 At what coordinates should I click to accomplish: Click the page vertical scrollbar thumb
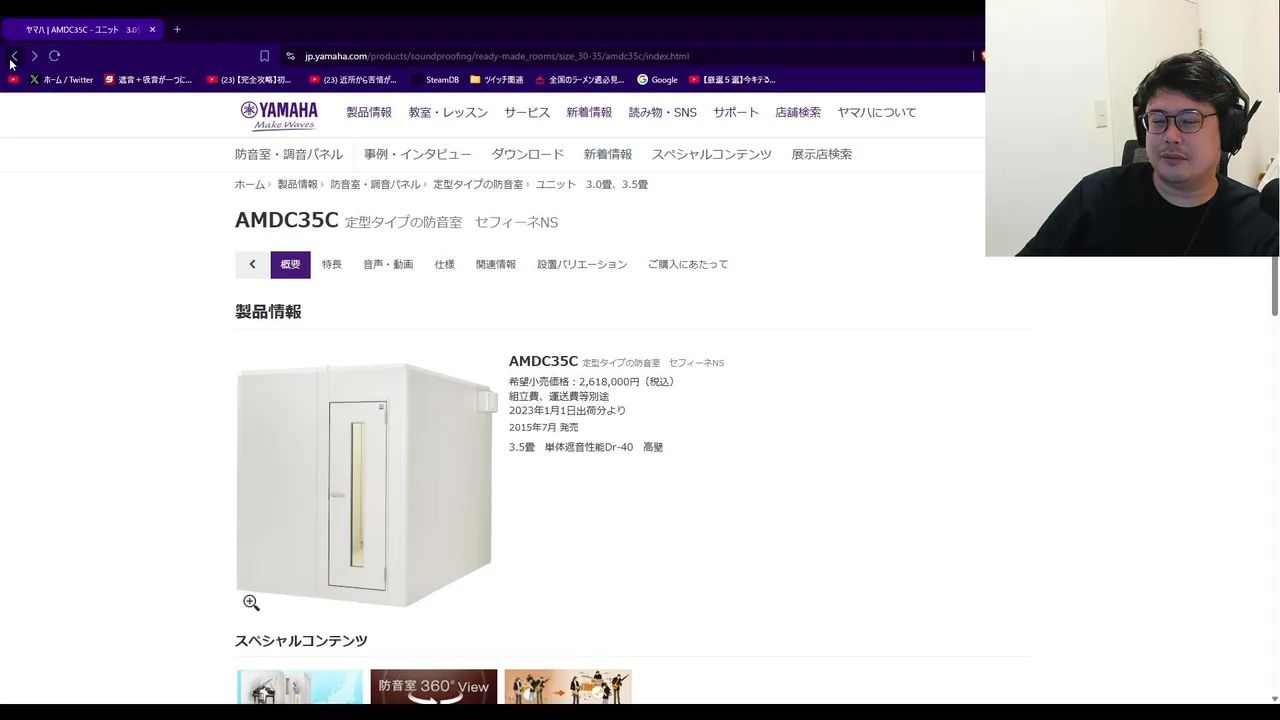pyautogui.click(x=1275, y=286)
